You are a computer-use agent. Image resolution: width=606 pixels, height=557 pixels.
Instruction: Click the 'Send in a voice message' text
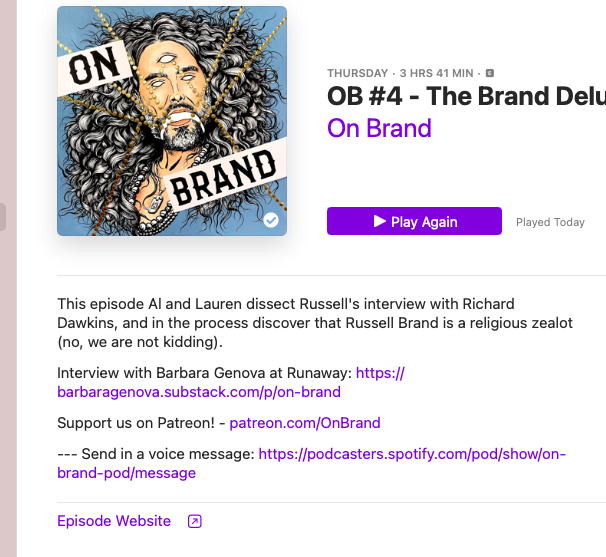pos(167,454)
